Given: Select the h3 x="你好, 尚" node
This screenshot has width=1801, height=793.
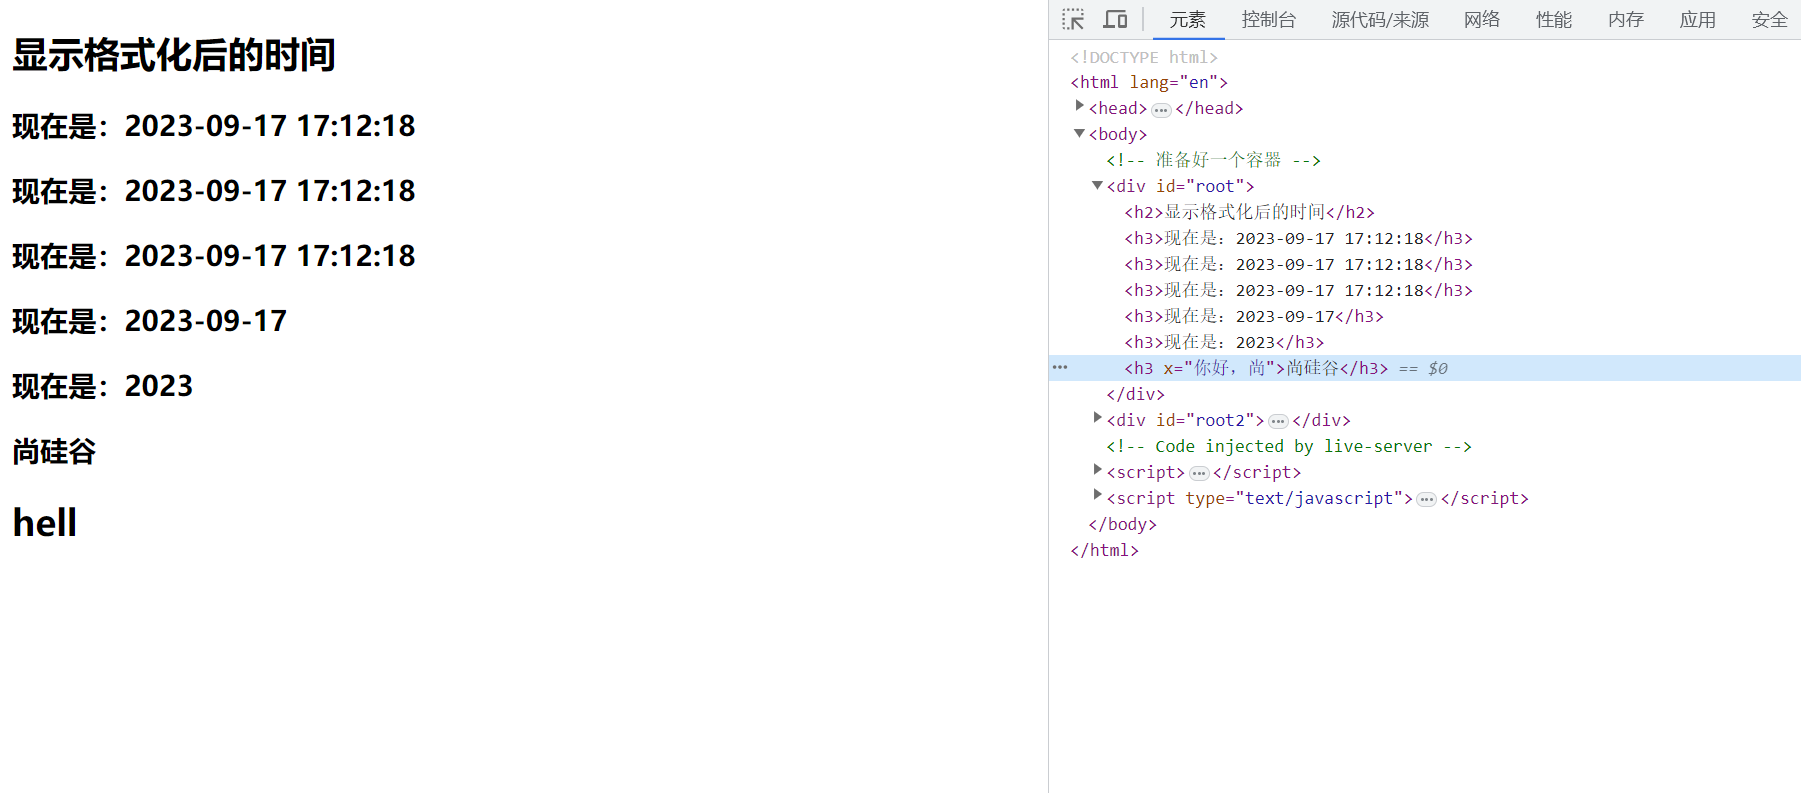Looking at the screenshot, I should pyautogui.click(x=1256, y=368).
